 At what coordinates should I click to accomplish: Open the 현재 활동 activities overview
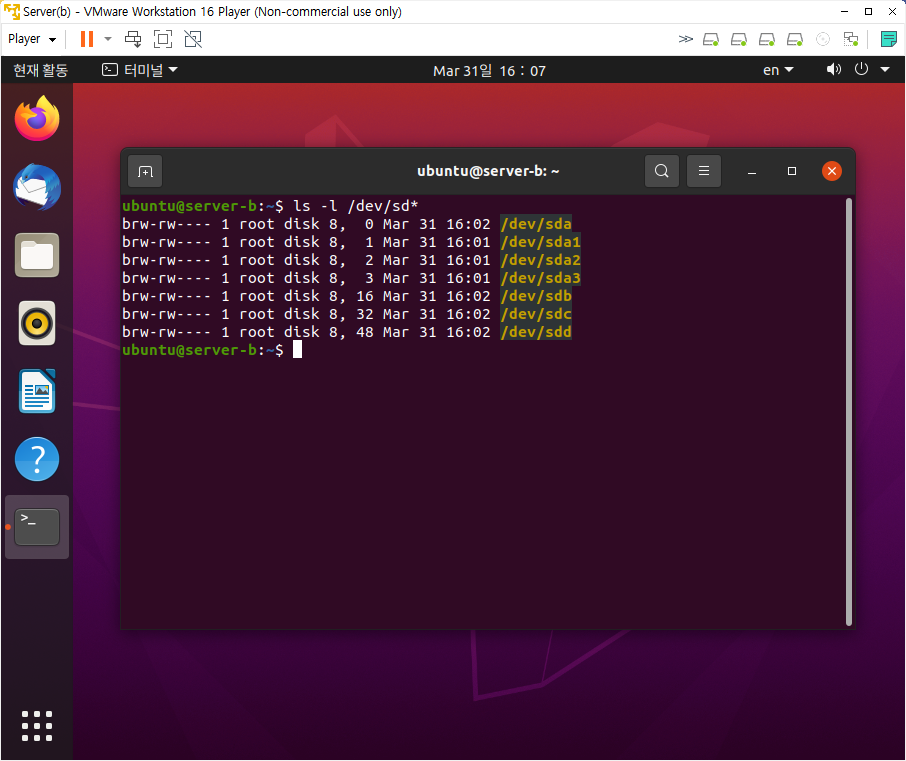pos(40,70)
